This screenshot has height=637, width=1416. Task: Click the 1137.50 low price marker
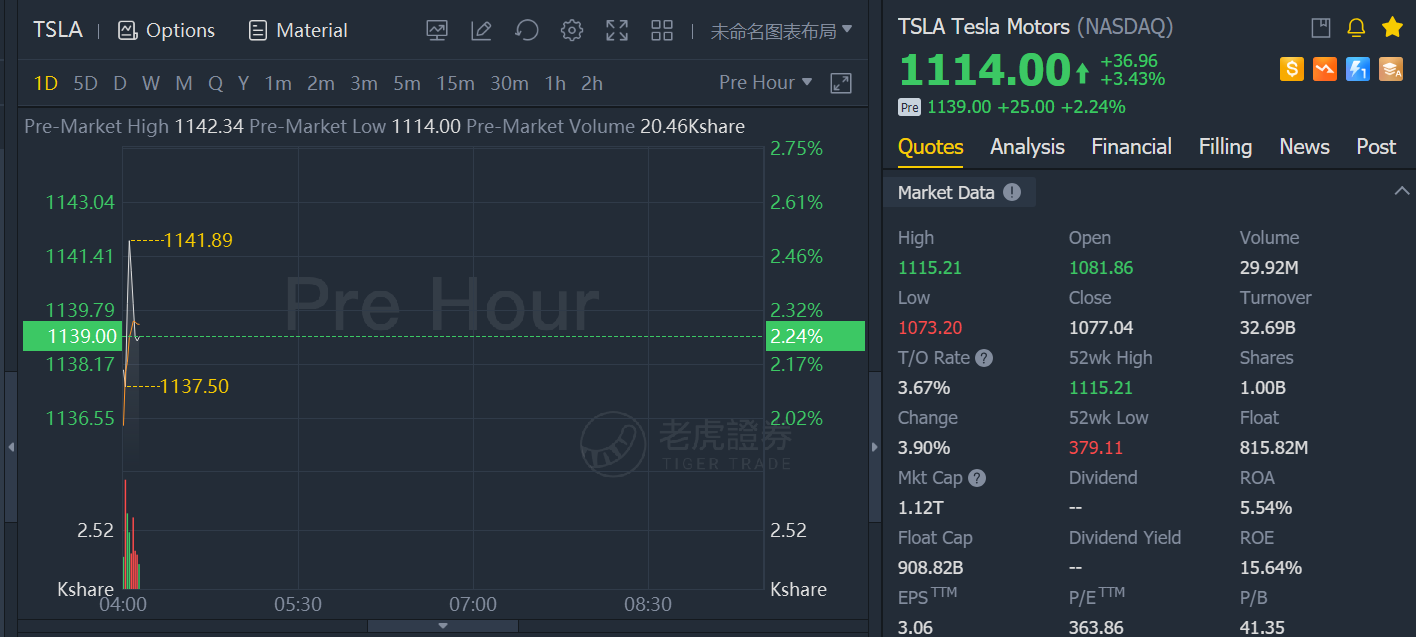pos(195,386)
